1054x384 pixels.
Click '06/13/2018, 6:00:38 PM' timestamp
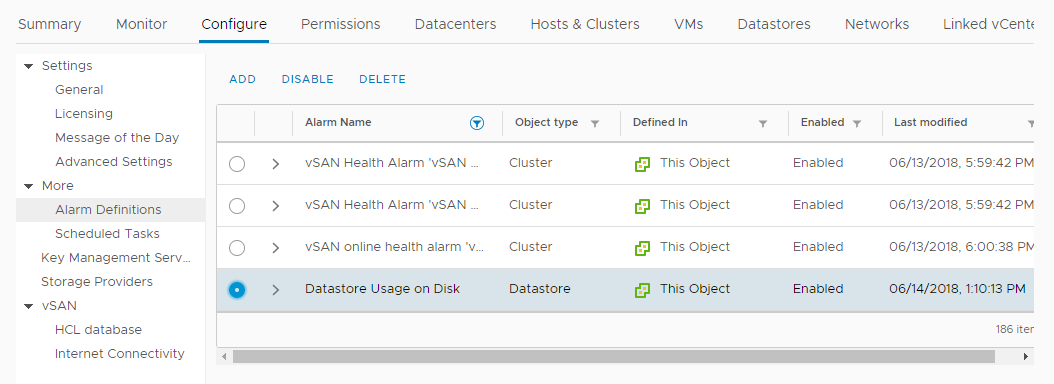tap(961, 247)
